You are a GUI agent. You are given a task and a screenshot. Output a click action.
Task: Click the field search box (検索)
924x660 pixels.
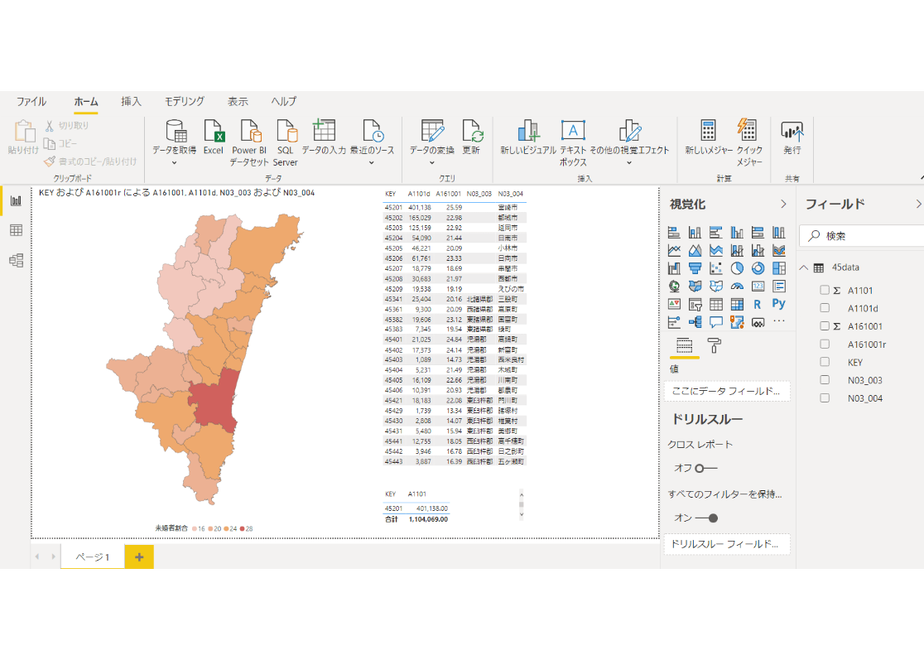pyautogui.click(x=862, y=236)
